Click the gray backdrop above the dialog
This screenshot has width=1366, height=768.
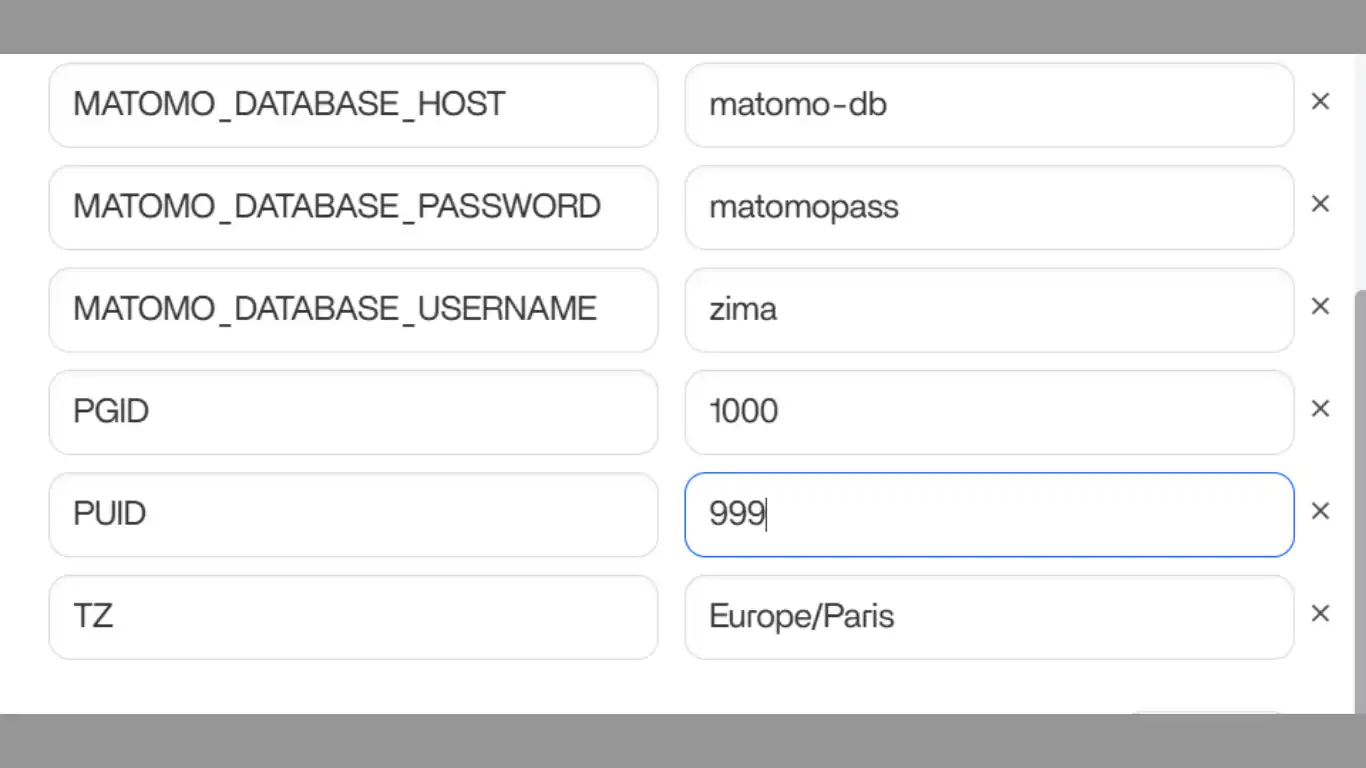point(683,26)
